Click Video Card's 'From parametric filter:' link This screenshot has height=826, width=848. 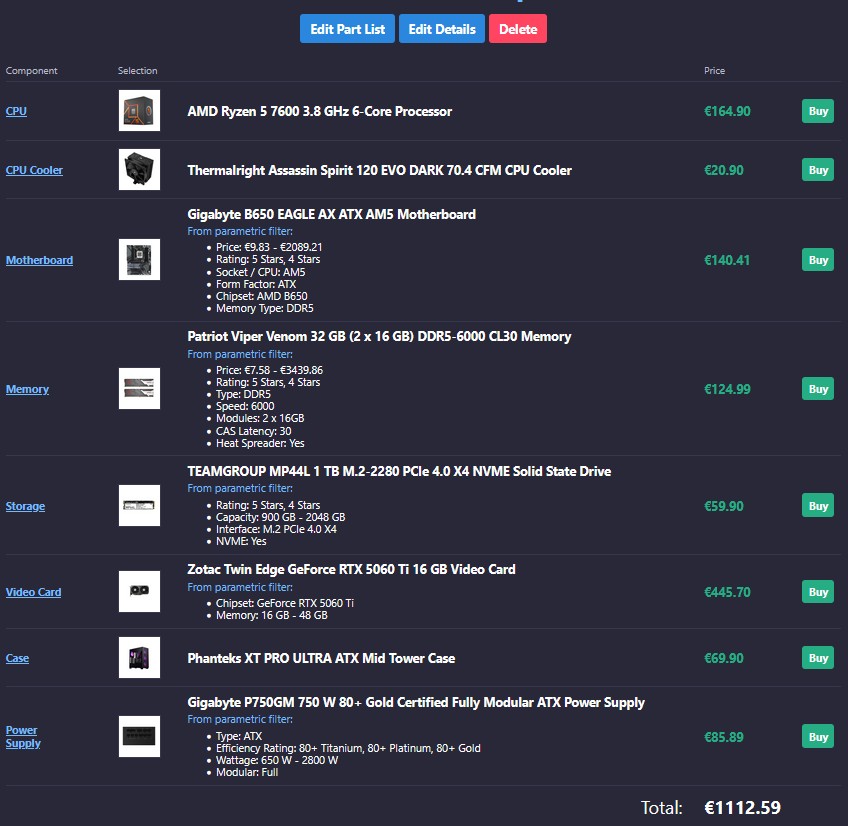(240, 587)
